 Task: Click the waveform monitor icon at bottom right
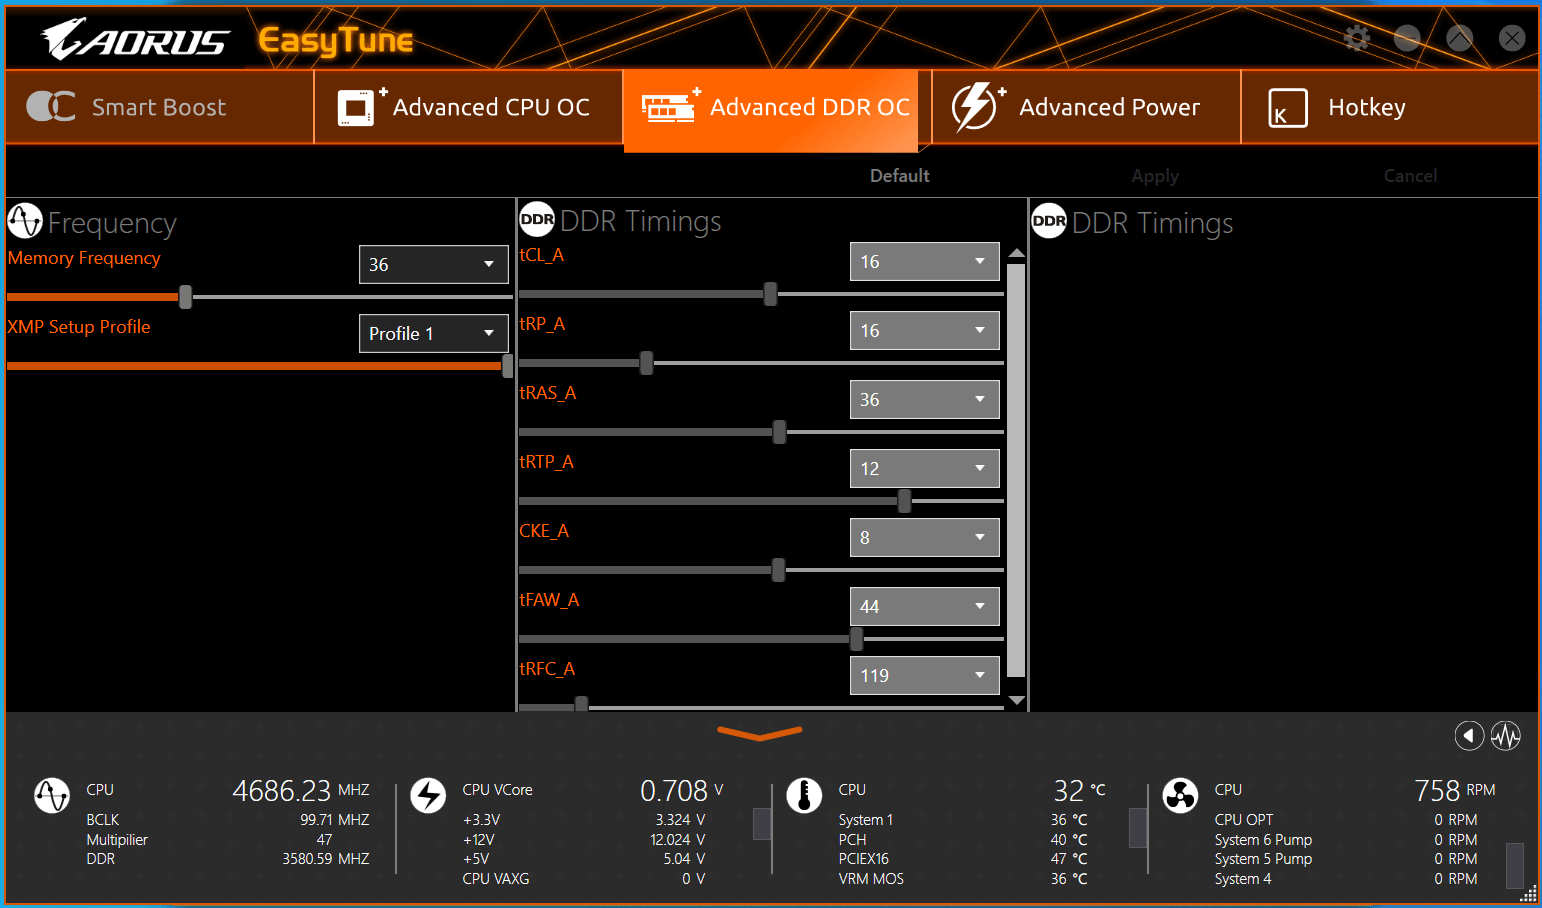click(1506, 736)
